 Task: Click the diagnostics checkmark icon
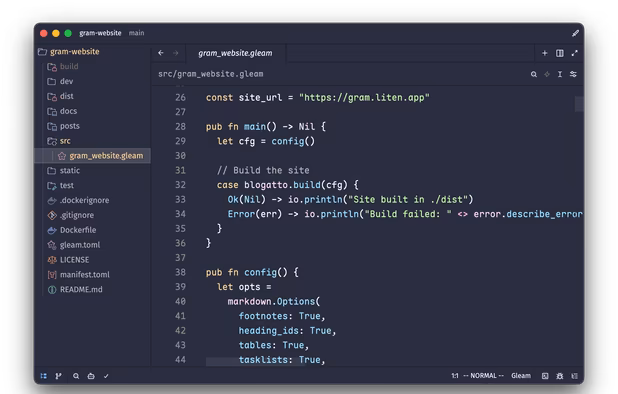106,376
